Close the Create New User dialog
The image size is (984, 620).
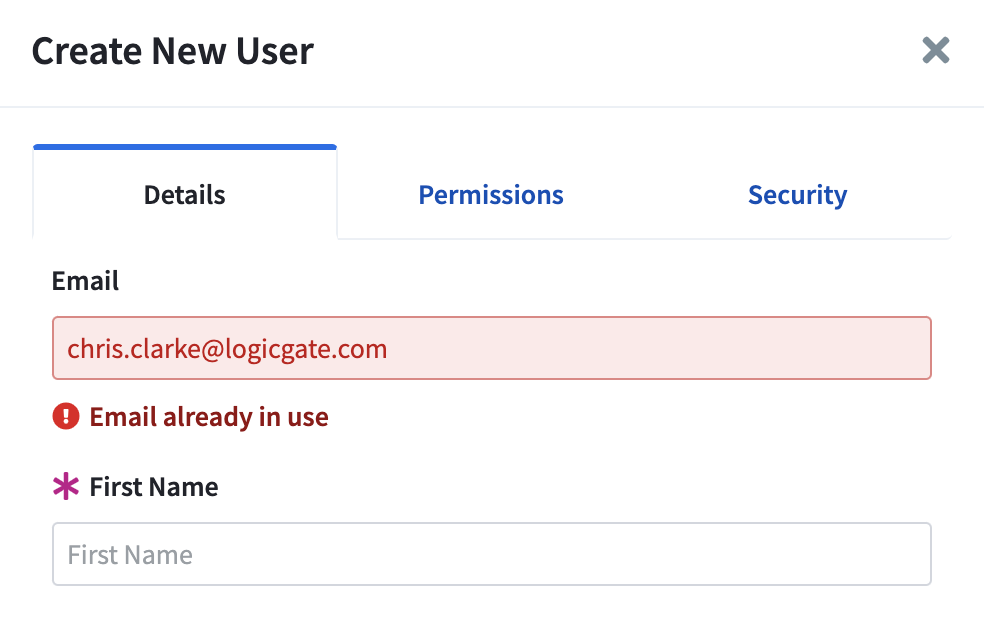(936, 50)
